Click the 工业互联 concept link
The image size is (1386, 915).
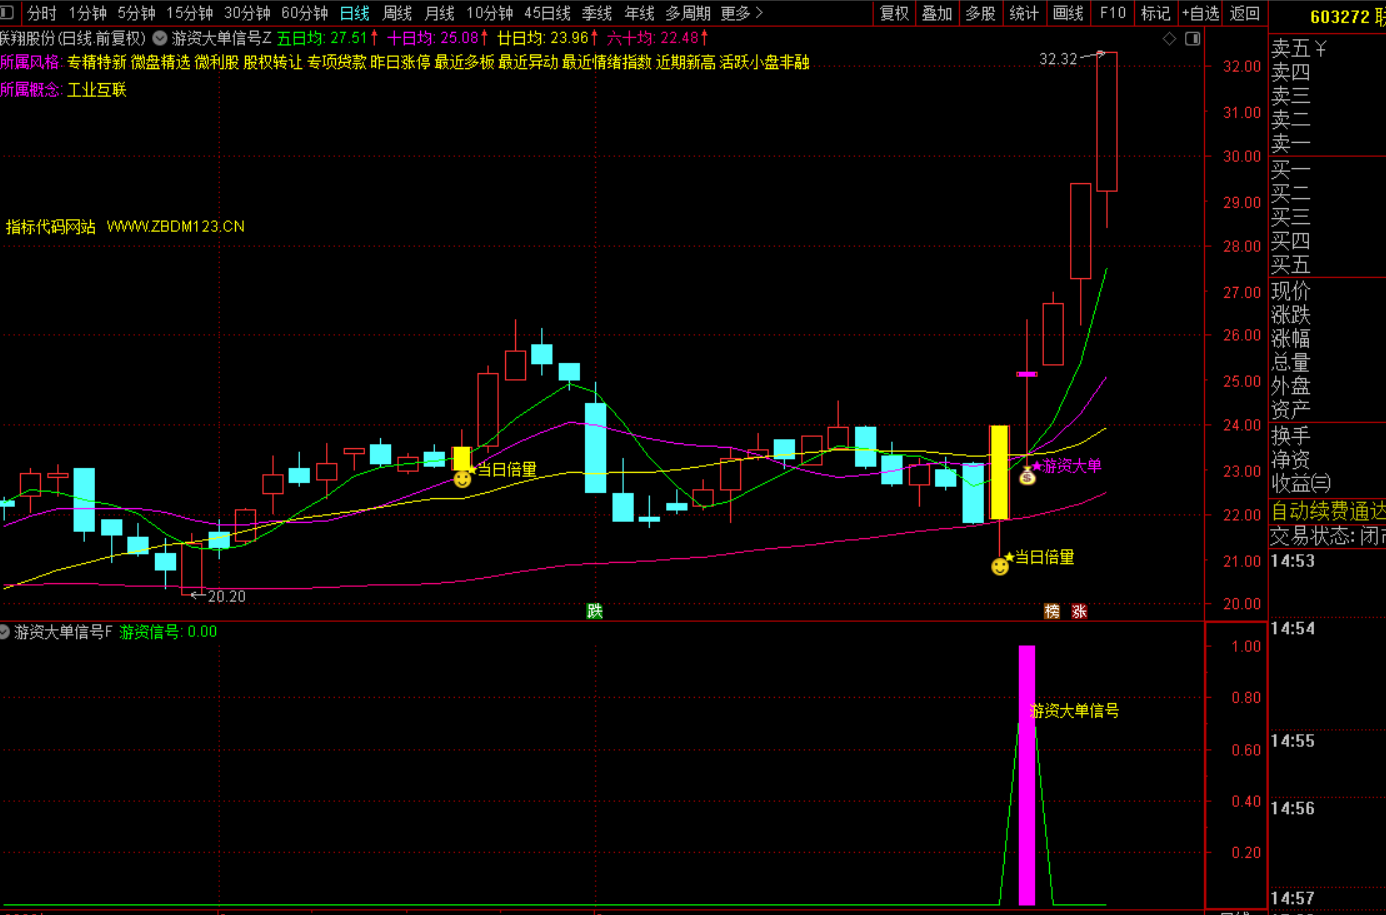coord(97,90)
